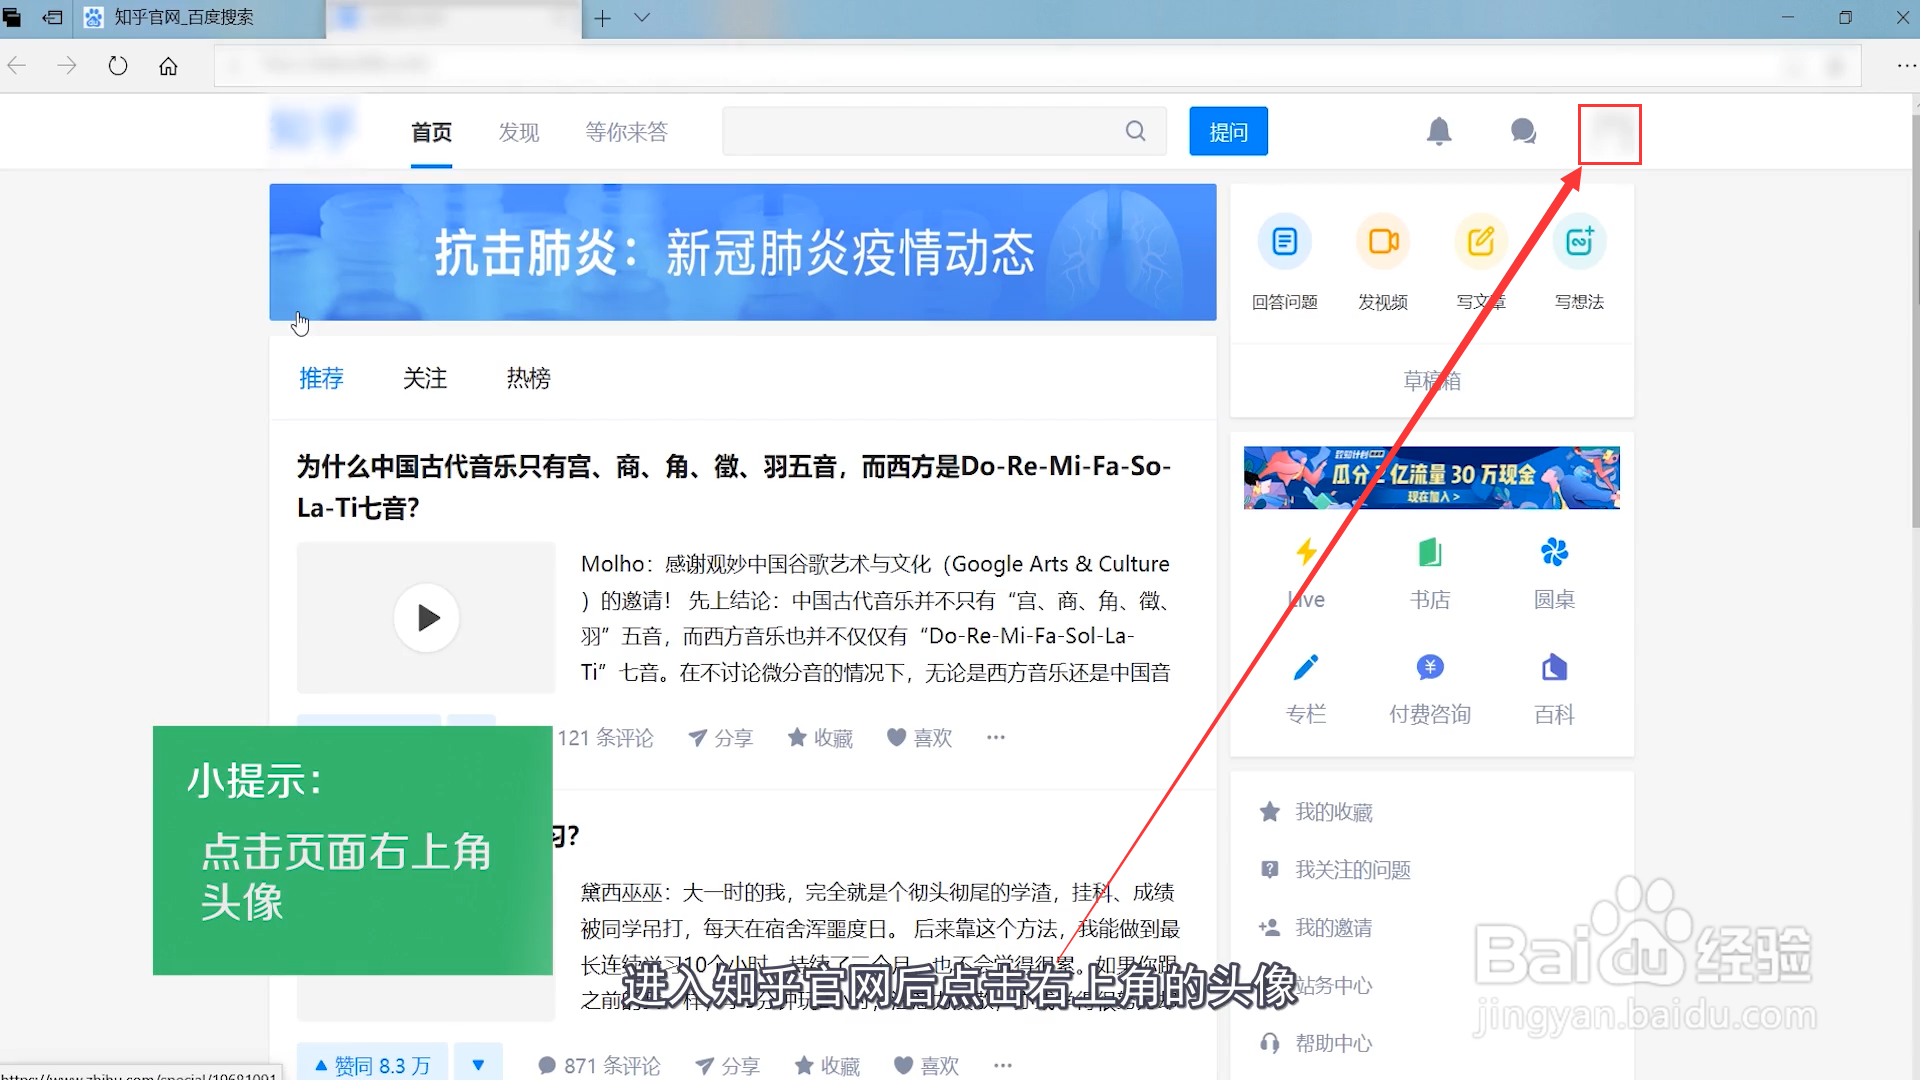The image size is (1920, 1080).
Task: Open the 圆桌 roundtable icon
Action: tap(1554, 552)
